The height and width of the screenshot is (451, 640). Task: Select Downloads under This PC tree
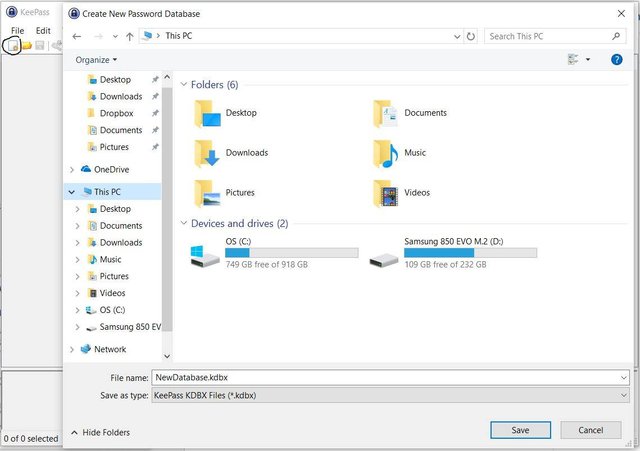click(x=121, y=243)
